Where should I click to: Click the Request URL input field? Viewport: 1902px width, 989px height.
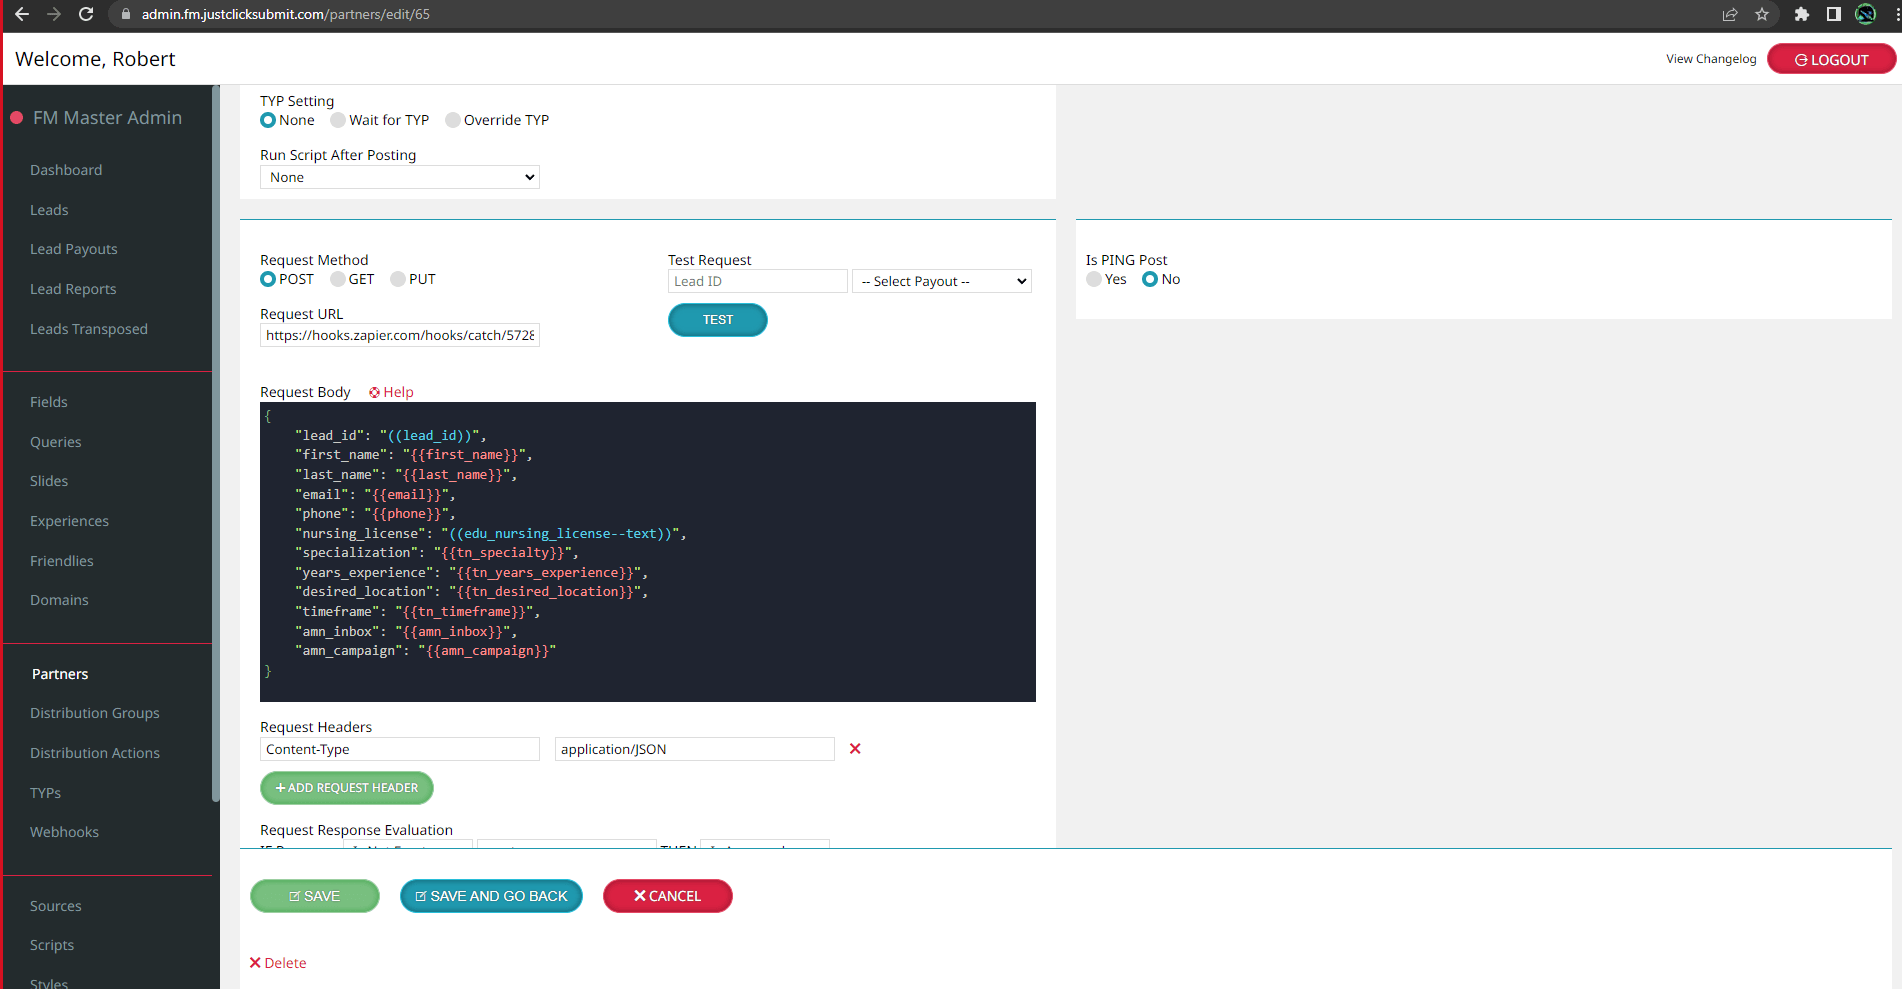[x=400, y=335]
